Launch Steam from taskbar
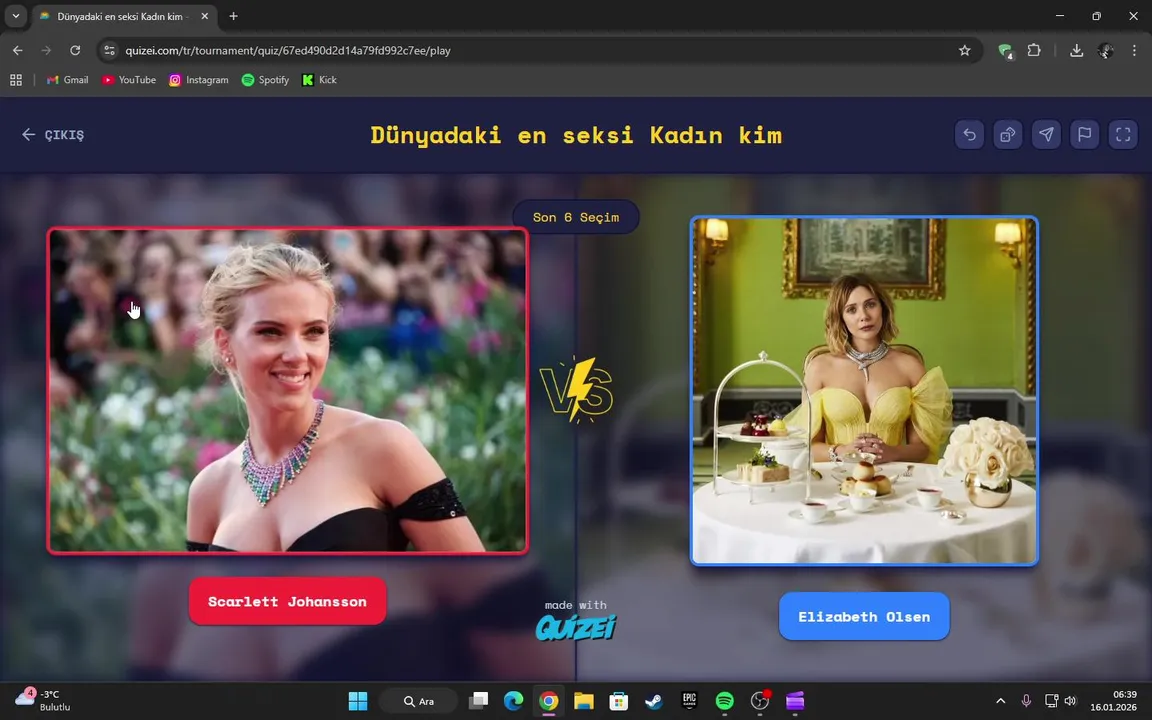This screenshot has width=1152, height=720. click(x=654, y=701)
